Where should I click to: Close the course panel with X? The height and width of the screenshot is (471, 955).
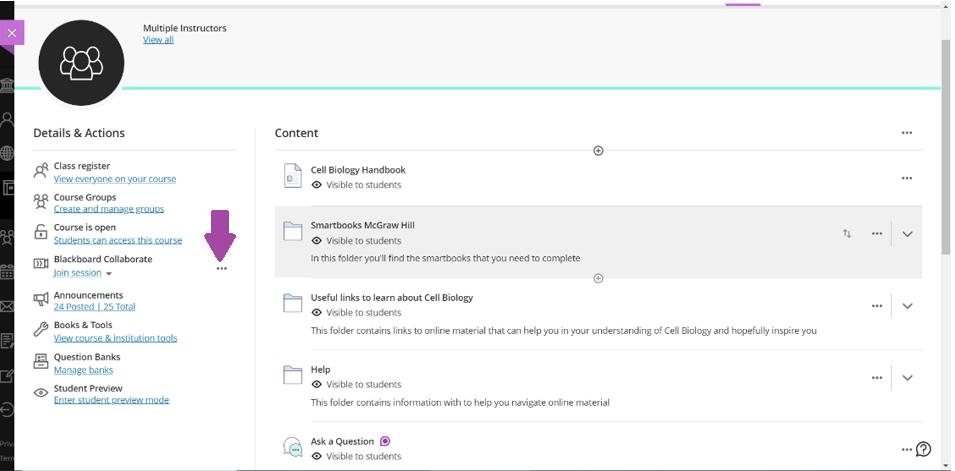point(12,33)
